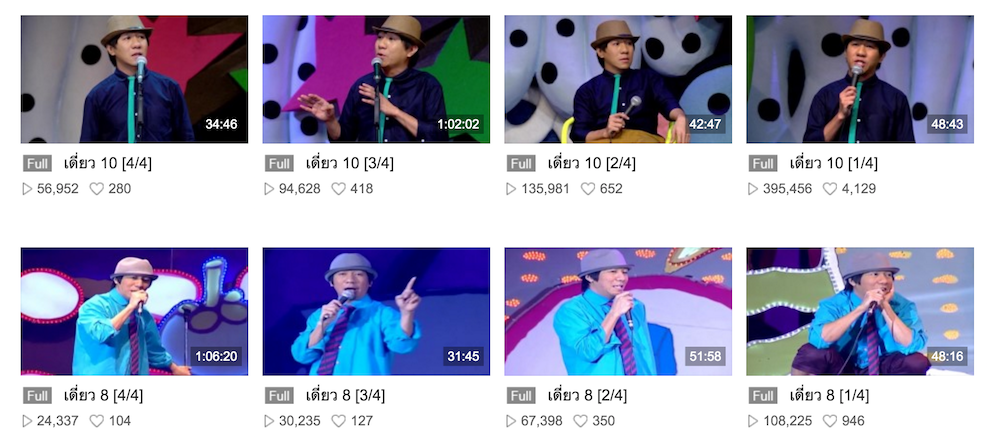
Task: Click the Full badge on เดี่ยว 10 [3/4]
Action: (x=279, y=164)
